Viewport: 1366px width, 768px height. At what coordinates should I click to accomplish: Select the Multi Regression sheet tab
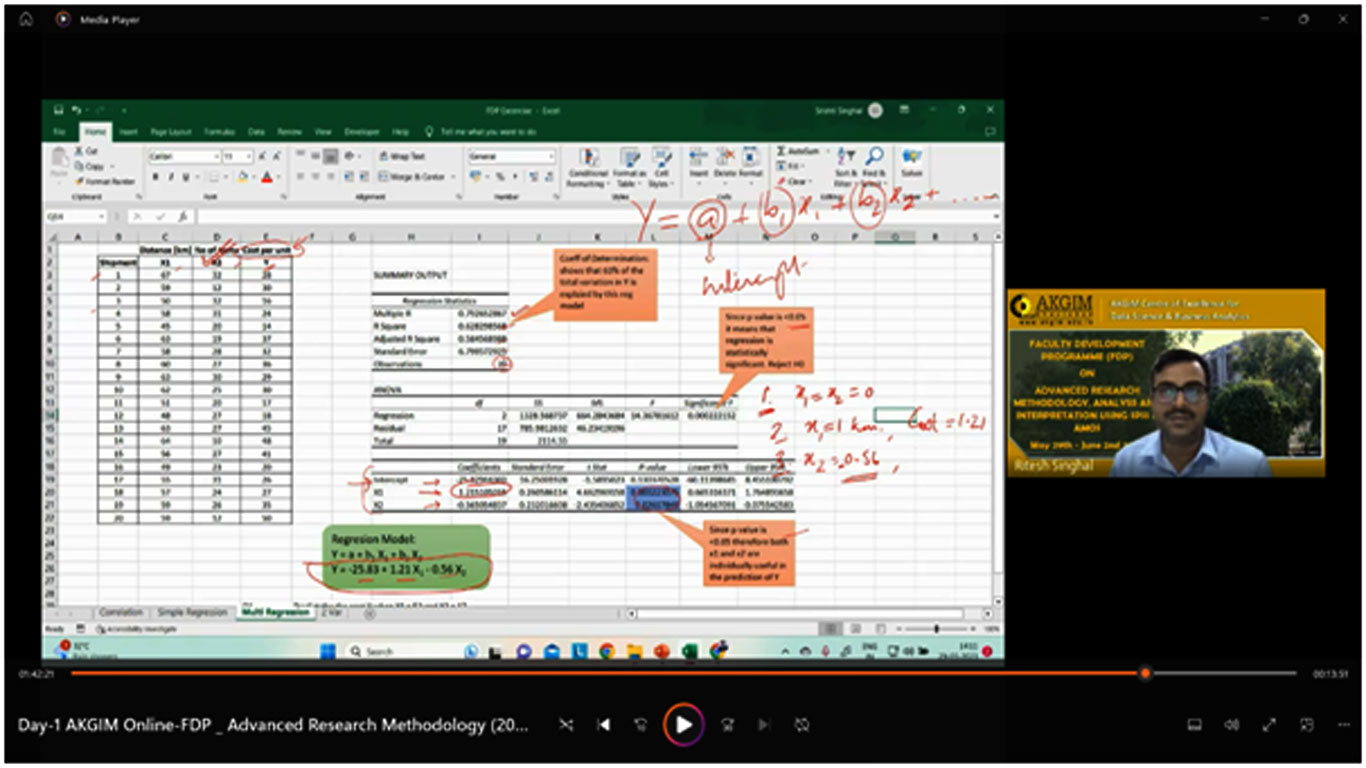(x=274, y=612)
